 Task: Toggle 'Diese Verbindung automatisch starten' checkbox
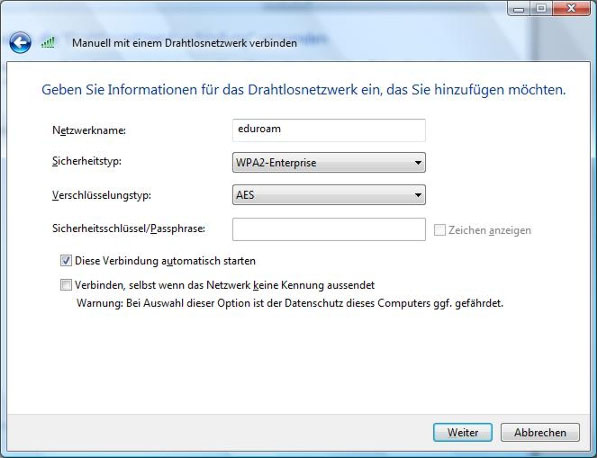(x=66, y=261)
